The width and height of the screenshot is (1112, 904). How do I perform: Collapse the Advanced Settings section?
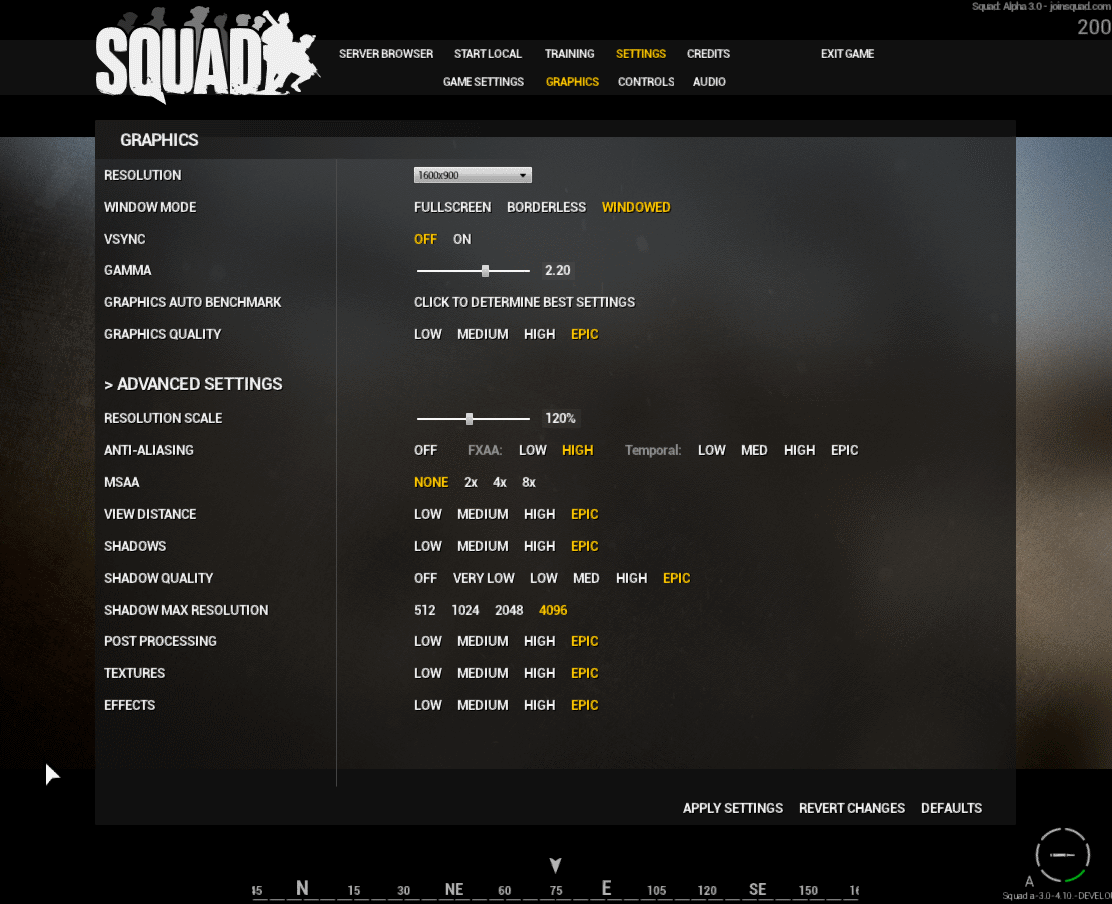(193, 384)
